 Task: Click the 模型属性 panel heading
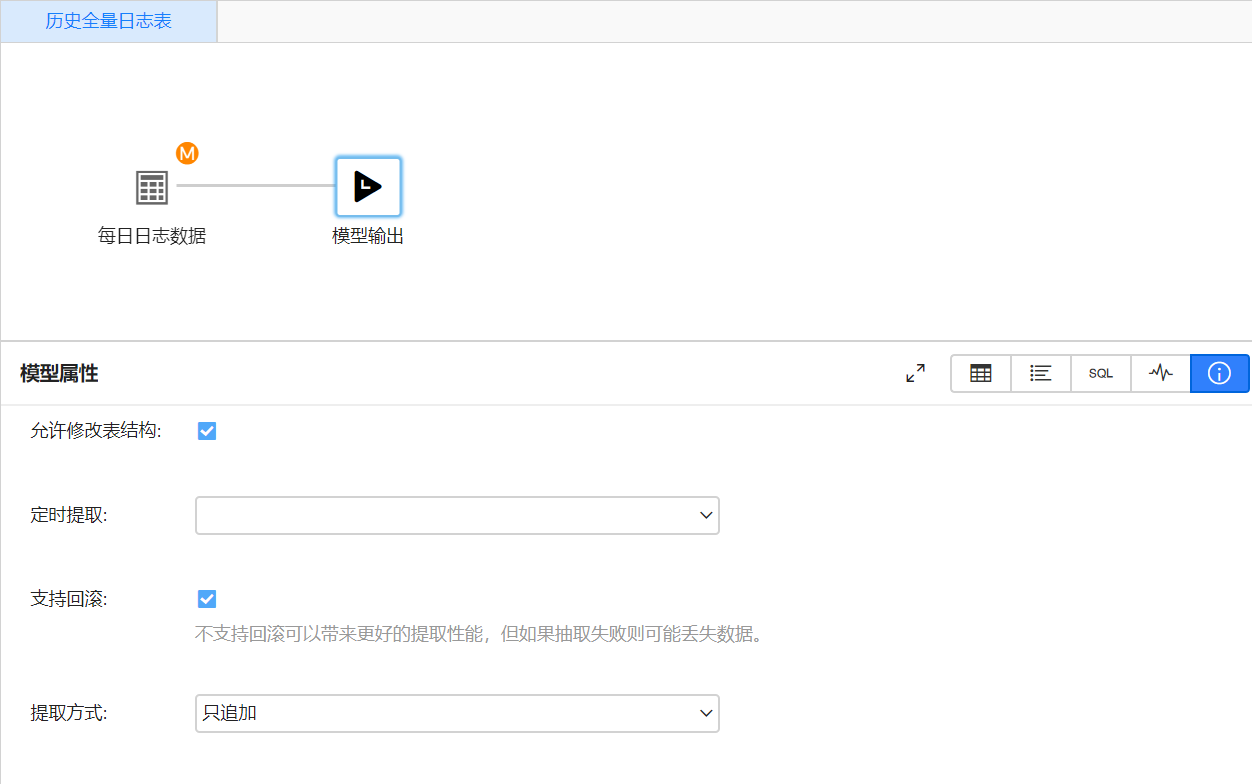59,374
